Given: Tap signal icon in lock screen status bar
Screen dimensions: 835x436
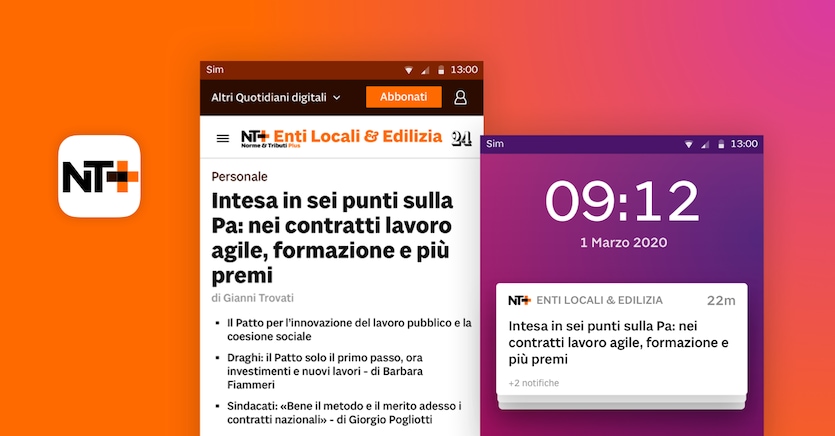Looking at the screenshot, I should click(x=705, y=144).
